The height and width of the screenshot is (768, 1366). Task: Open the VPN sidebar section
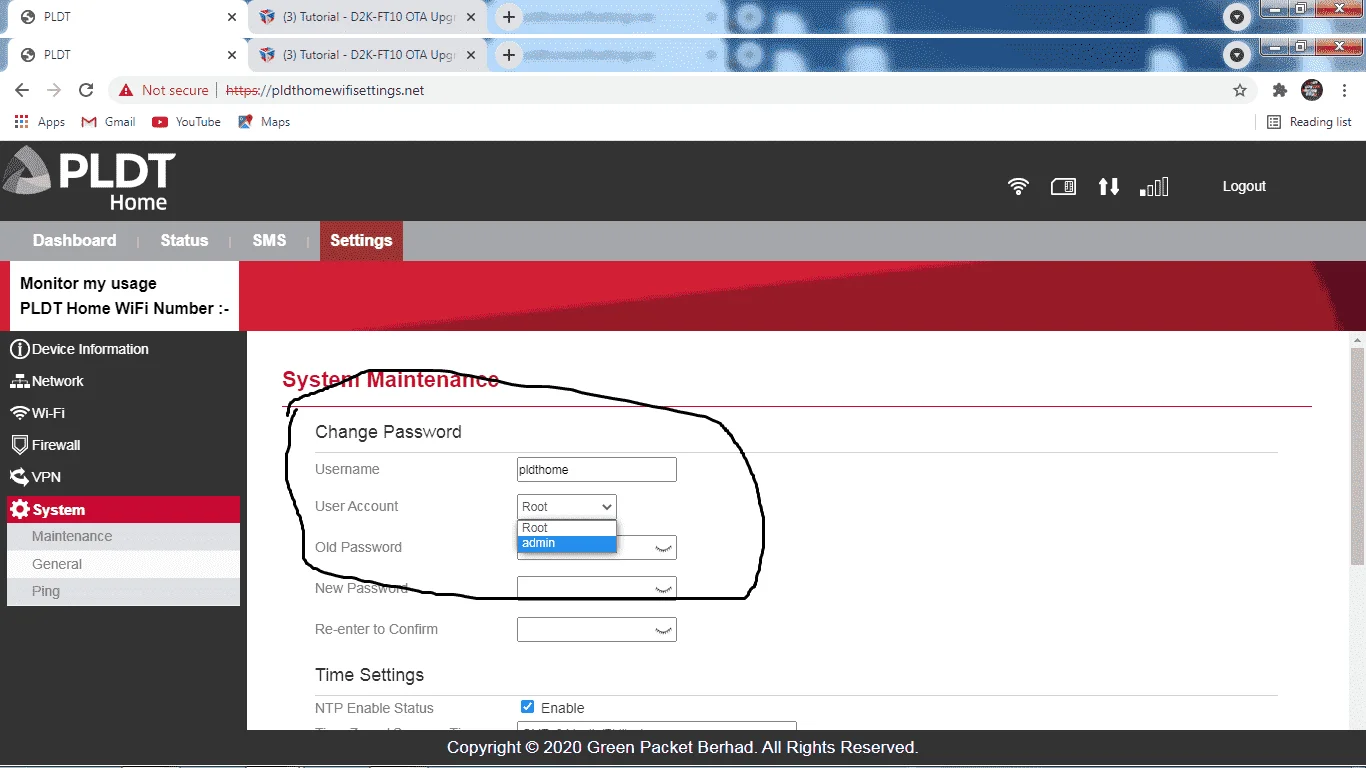click(35, 477)
